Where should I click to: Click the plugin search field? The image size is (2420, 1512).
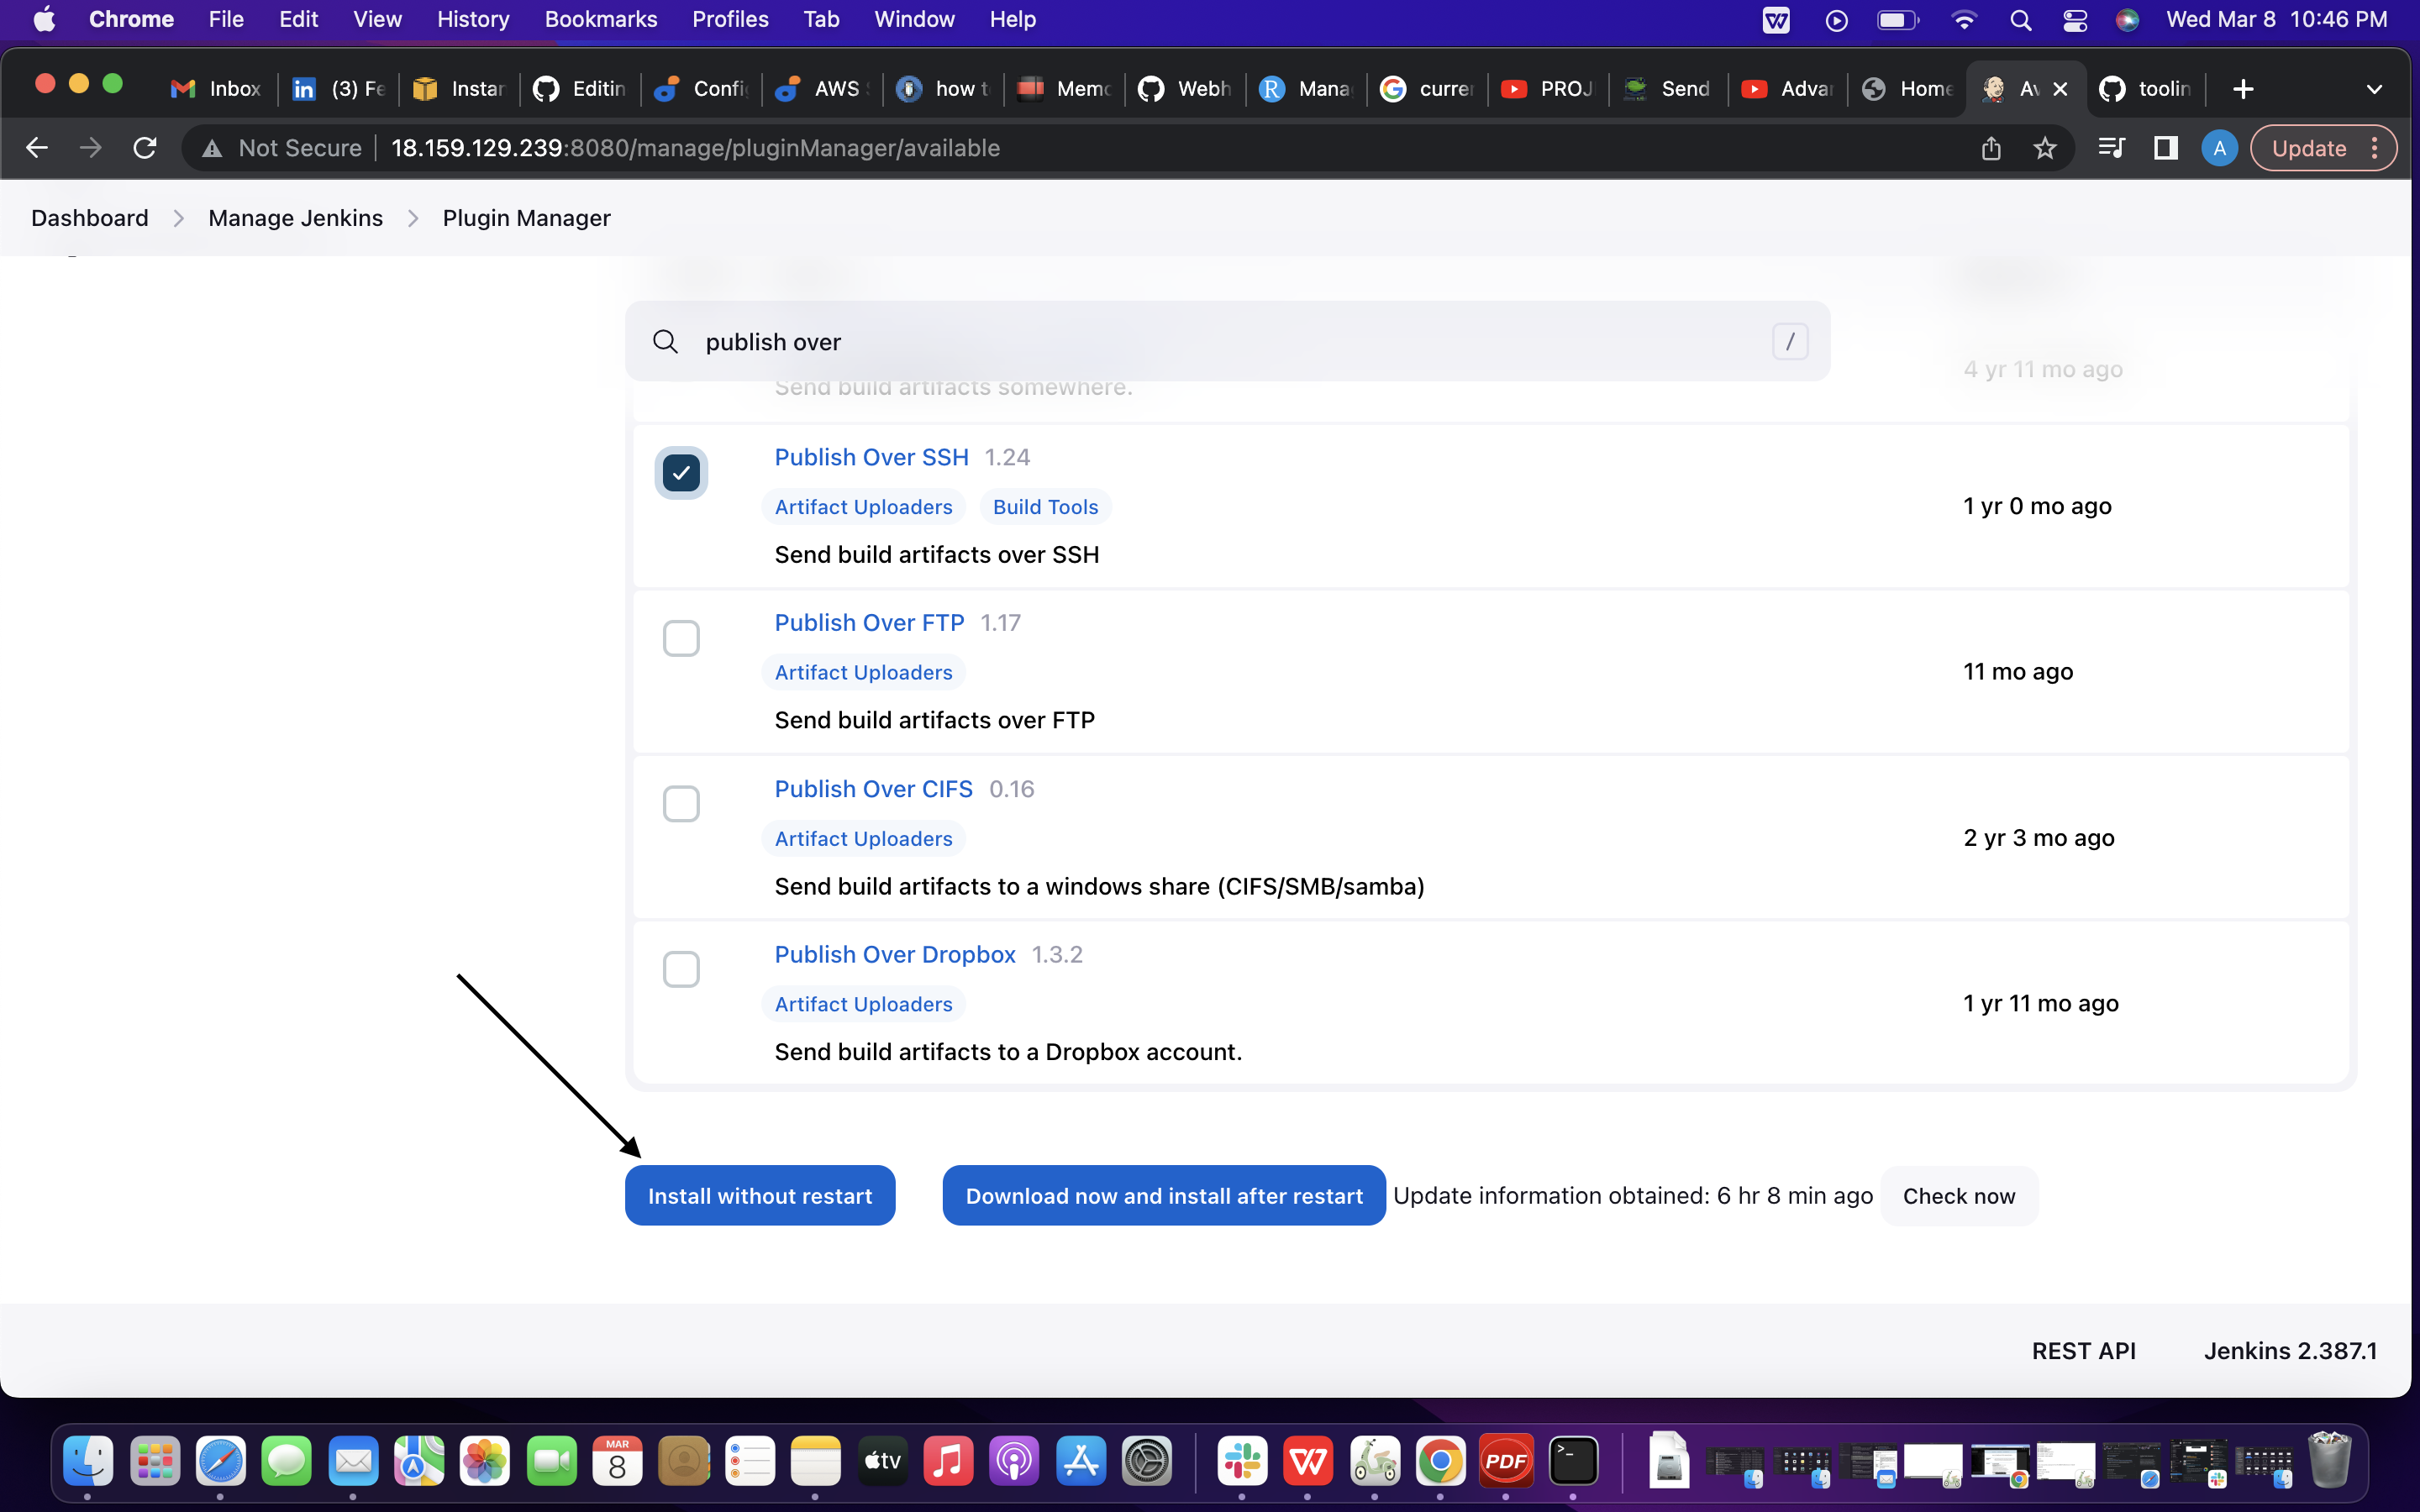[1227, 341]
